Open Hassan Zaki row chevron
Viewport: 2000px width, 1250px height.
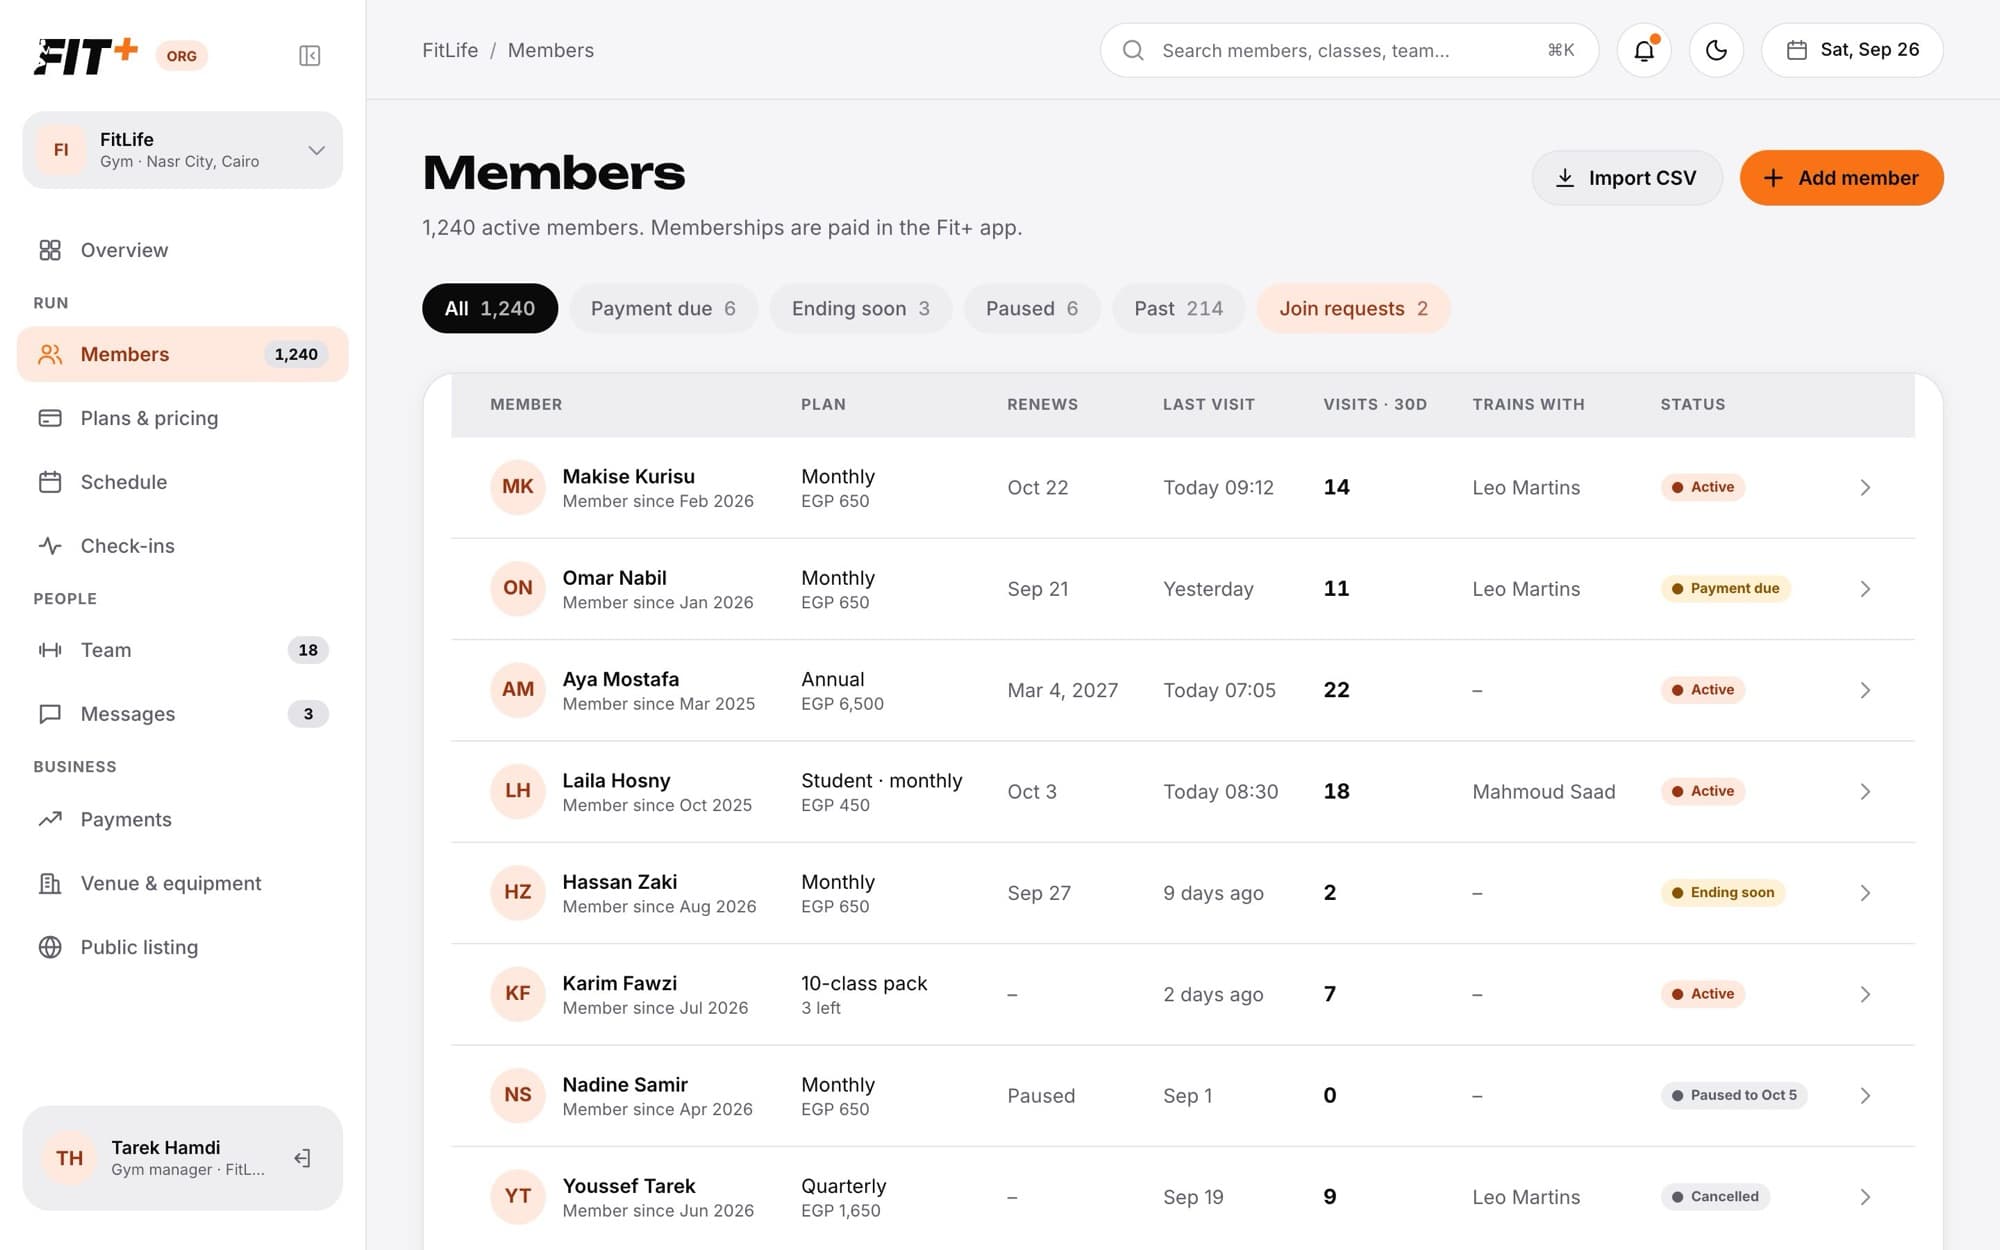click(1865, 893)
